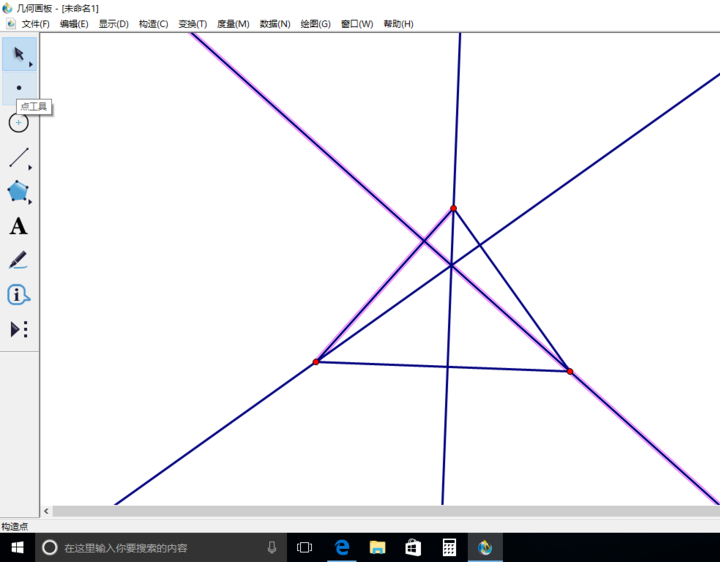
Task: Open the custom tools button
Action: (19, 329)
